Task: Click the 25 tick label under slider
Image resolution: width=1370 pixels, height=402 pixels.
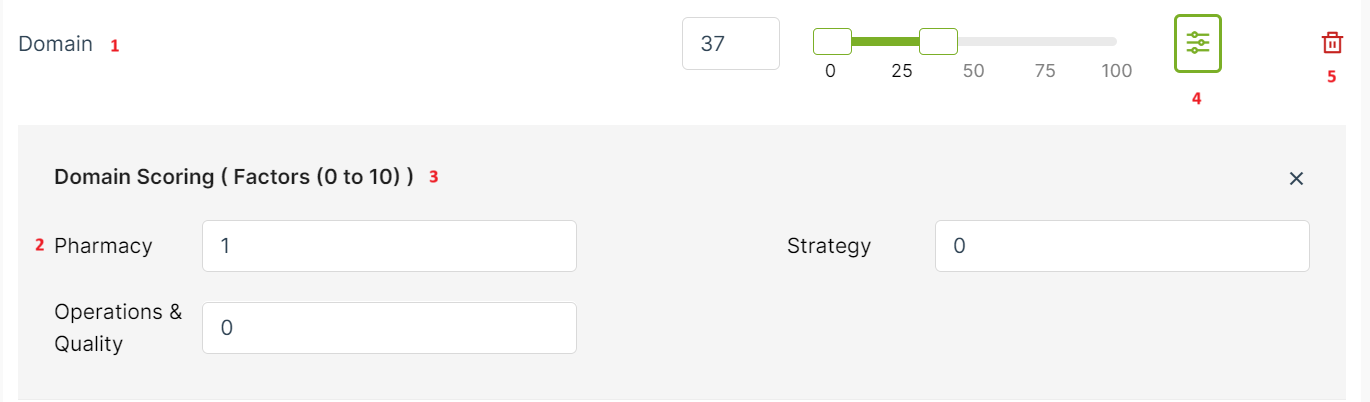Action: pos(902,71)
